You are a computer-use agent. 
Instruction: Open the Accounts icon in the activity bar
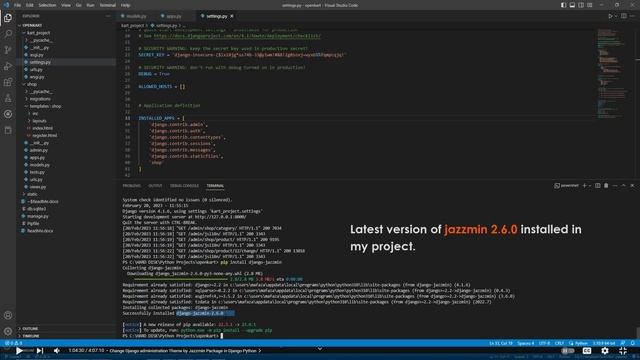tap(8, 315)
